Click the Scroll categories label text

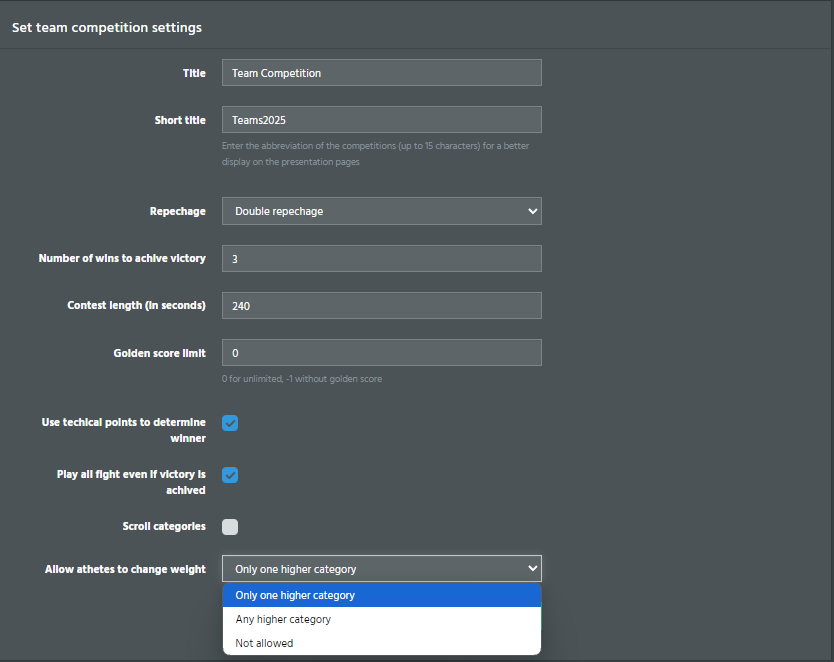pyautogui.click(x=164, y=526)
